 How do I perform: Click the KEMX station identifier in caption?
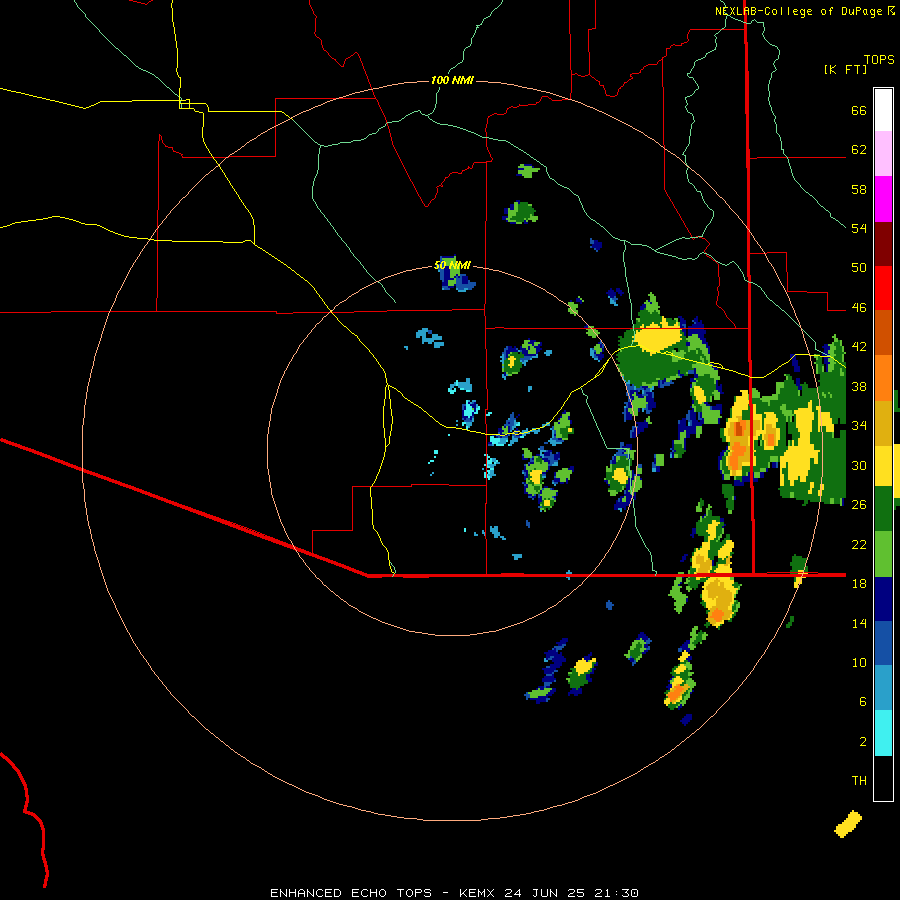point(476,893)
